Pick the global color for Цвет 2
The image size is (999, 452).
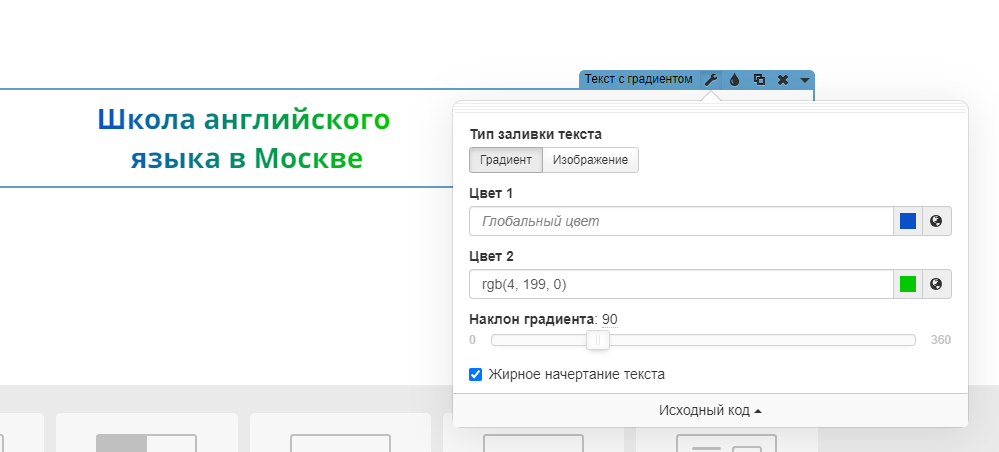[x=936, y=284]
